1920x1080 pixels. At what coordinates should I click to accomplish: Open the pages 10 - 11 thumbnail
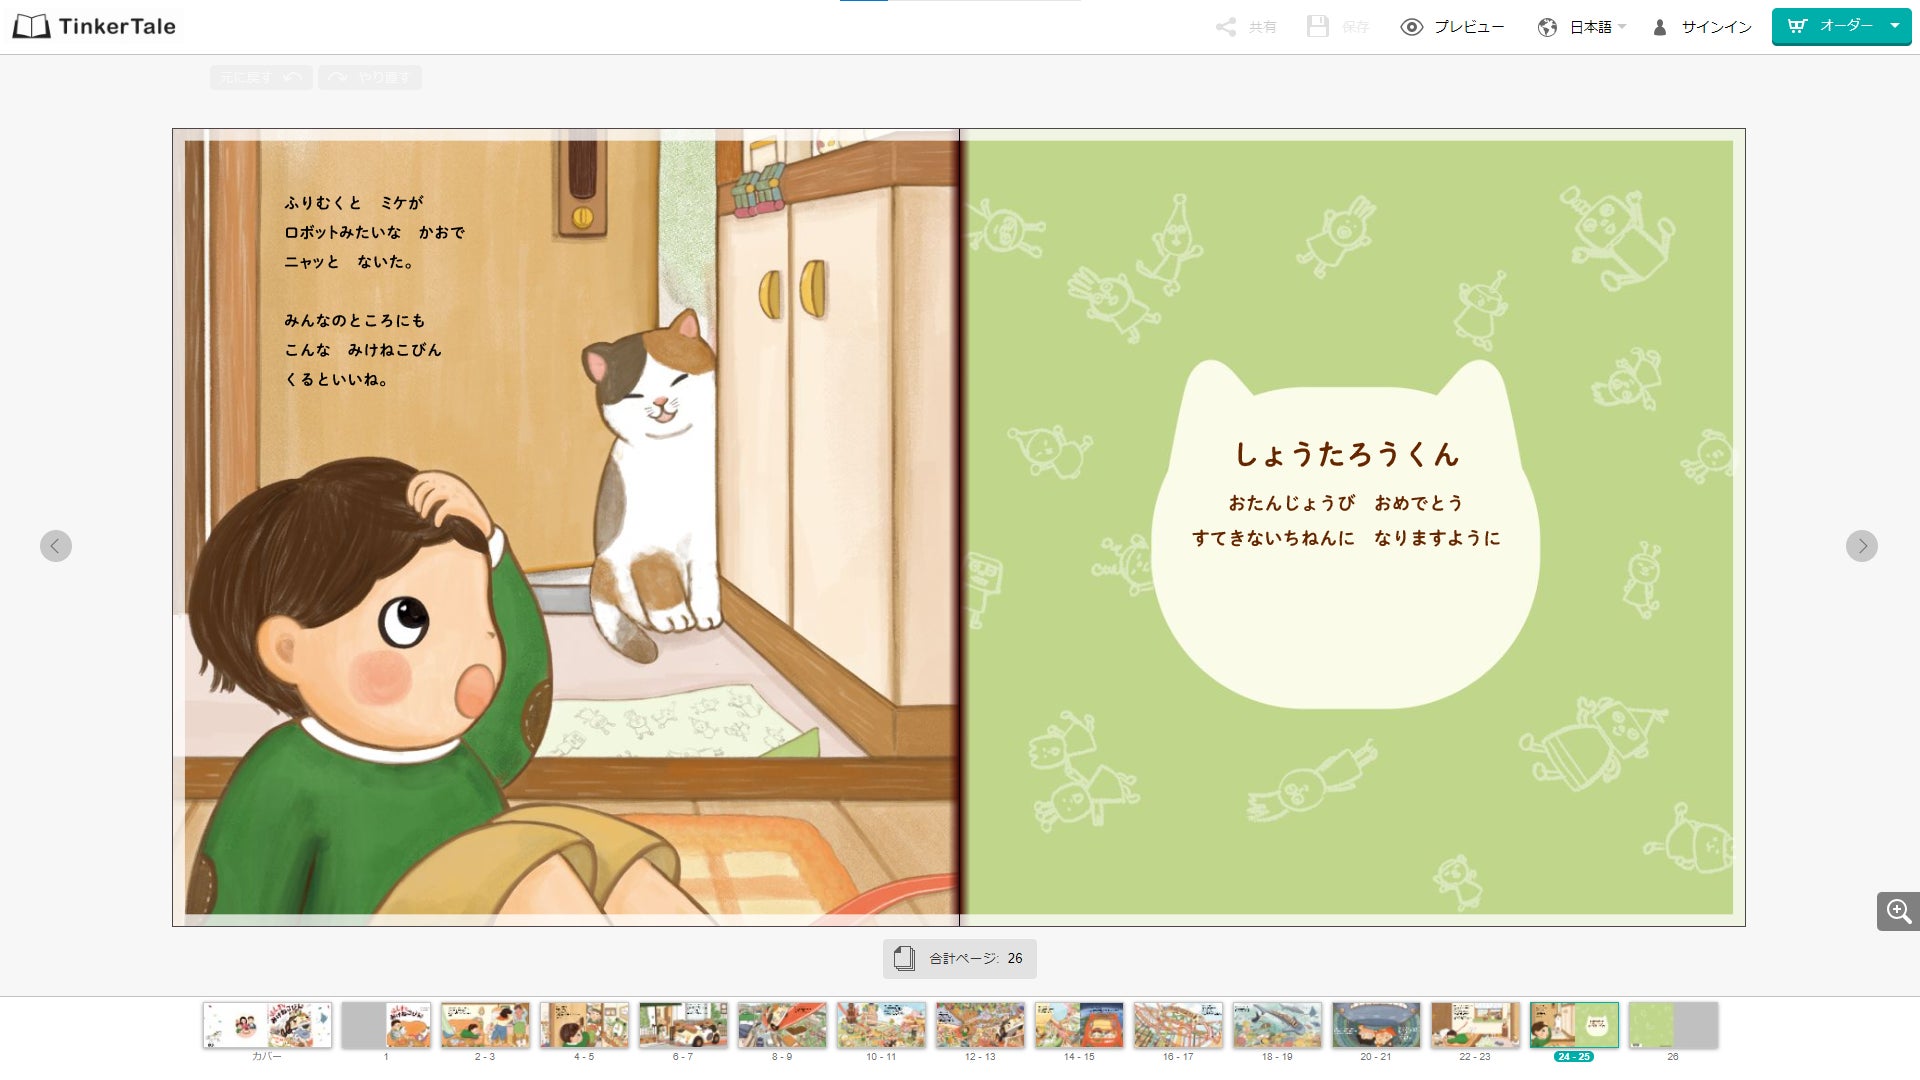click(x=881, y=1025)
